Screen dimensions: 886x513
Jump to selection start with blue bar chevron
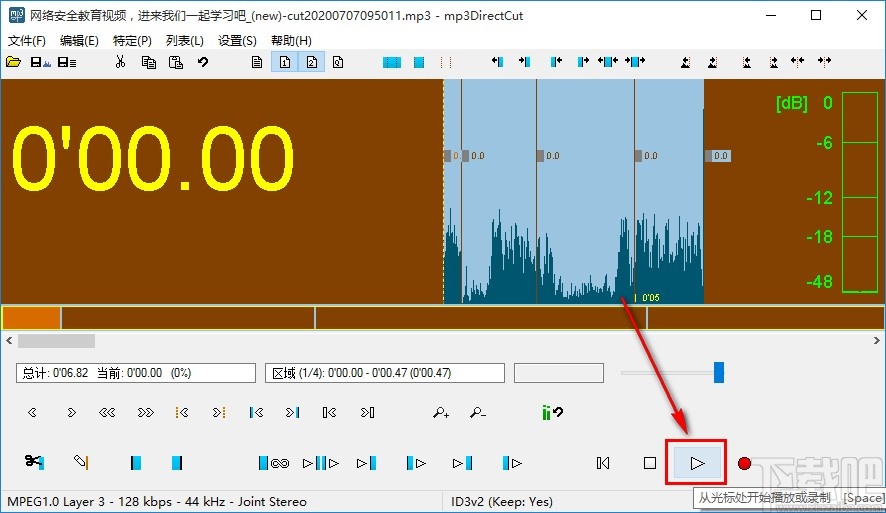(x=256, y=412)
